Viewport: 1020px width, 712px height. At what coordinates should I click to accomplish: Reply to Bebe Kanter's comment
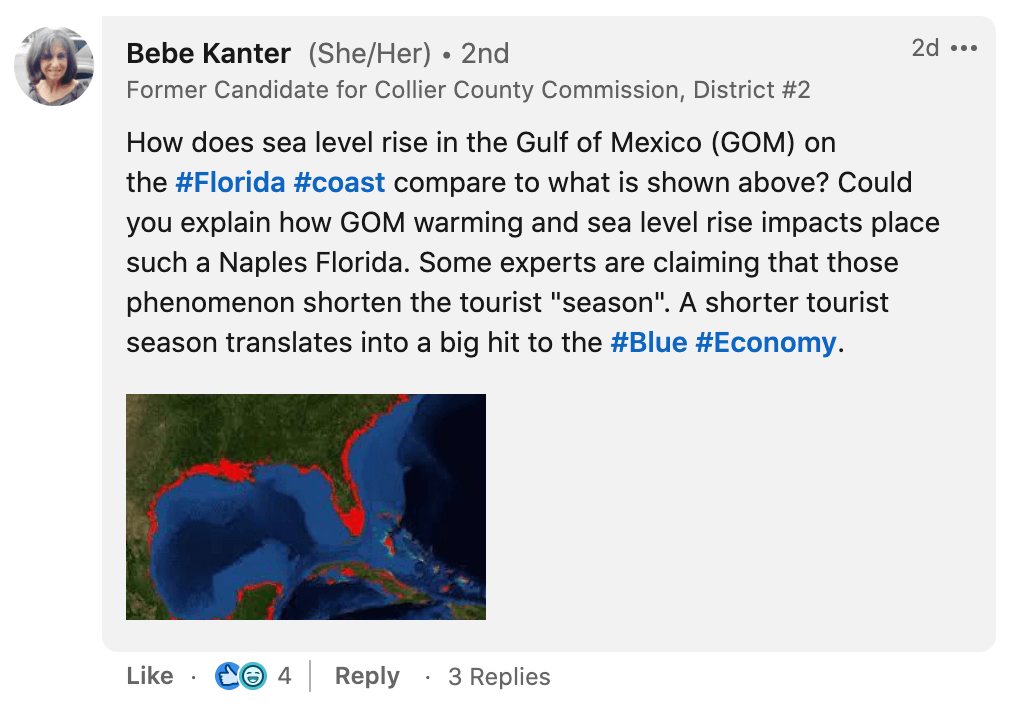367,676
